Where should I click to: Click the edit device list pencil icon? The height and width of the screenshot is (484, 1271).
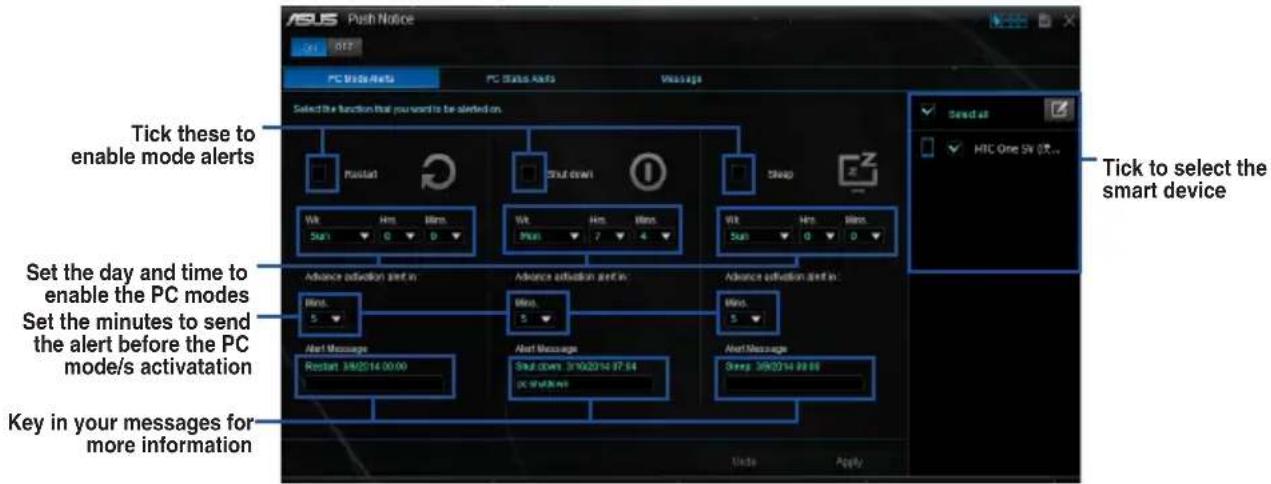[1058, 111]
